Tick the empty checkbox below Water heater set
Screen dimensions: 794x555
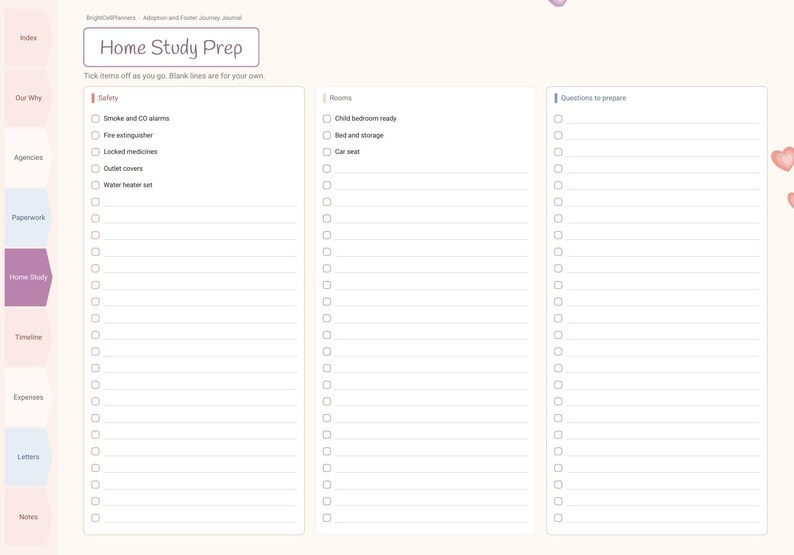pos(95,202)
